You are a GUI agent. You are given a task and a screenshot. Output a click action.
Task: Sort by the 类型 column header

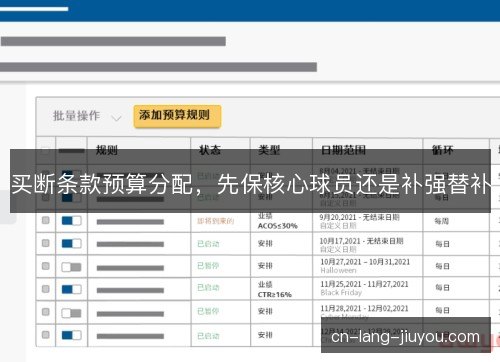(269, 150)
